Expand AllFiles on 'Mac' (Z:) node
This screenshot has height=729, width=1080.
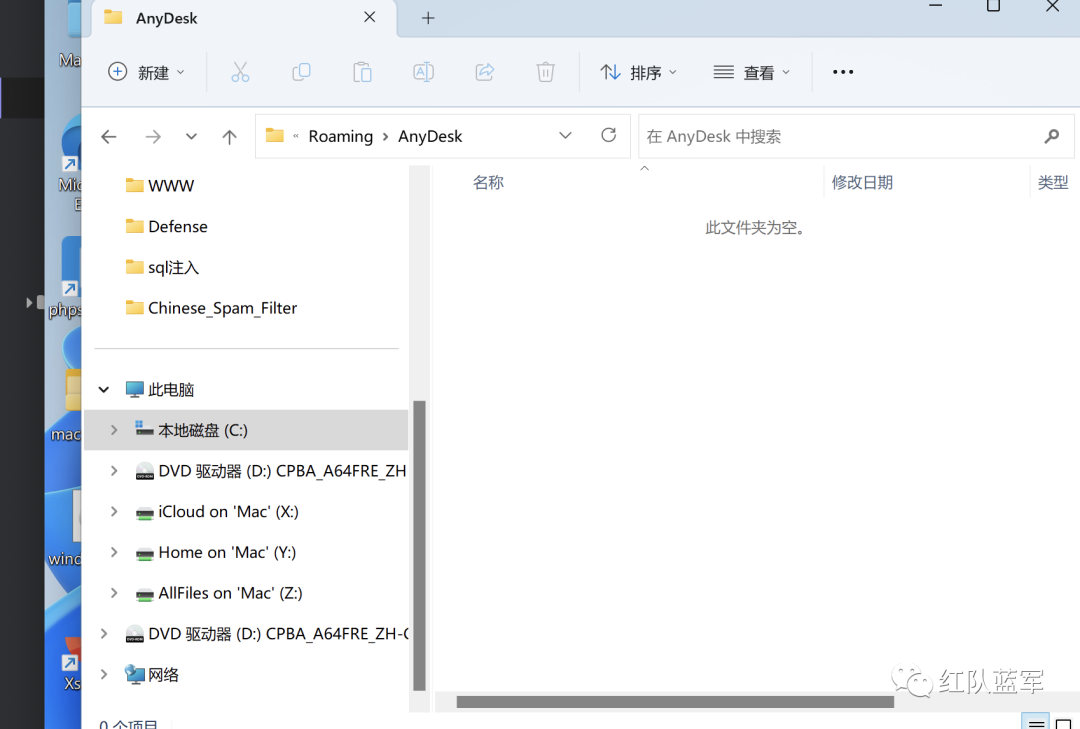click(114, 593)
